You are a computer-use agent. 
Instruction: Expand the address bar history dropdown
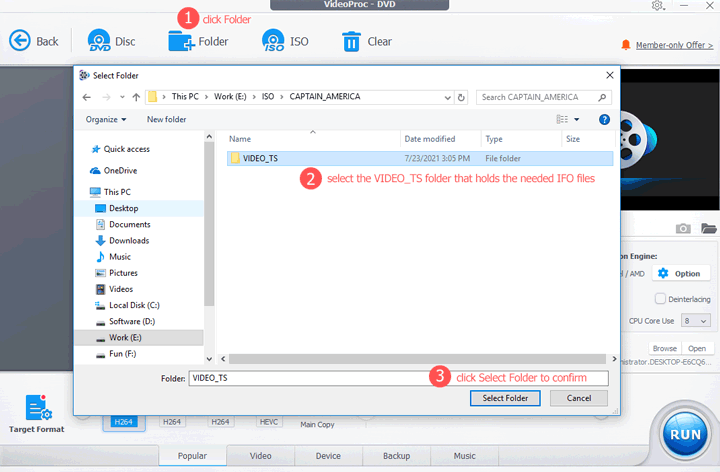(447, 97)
